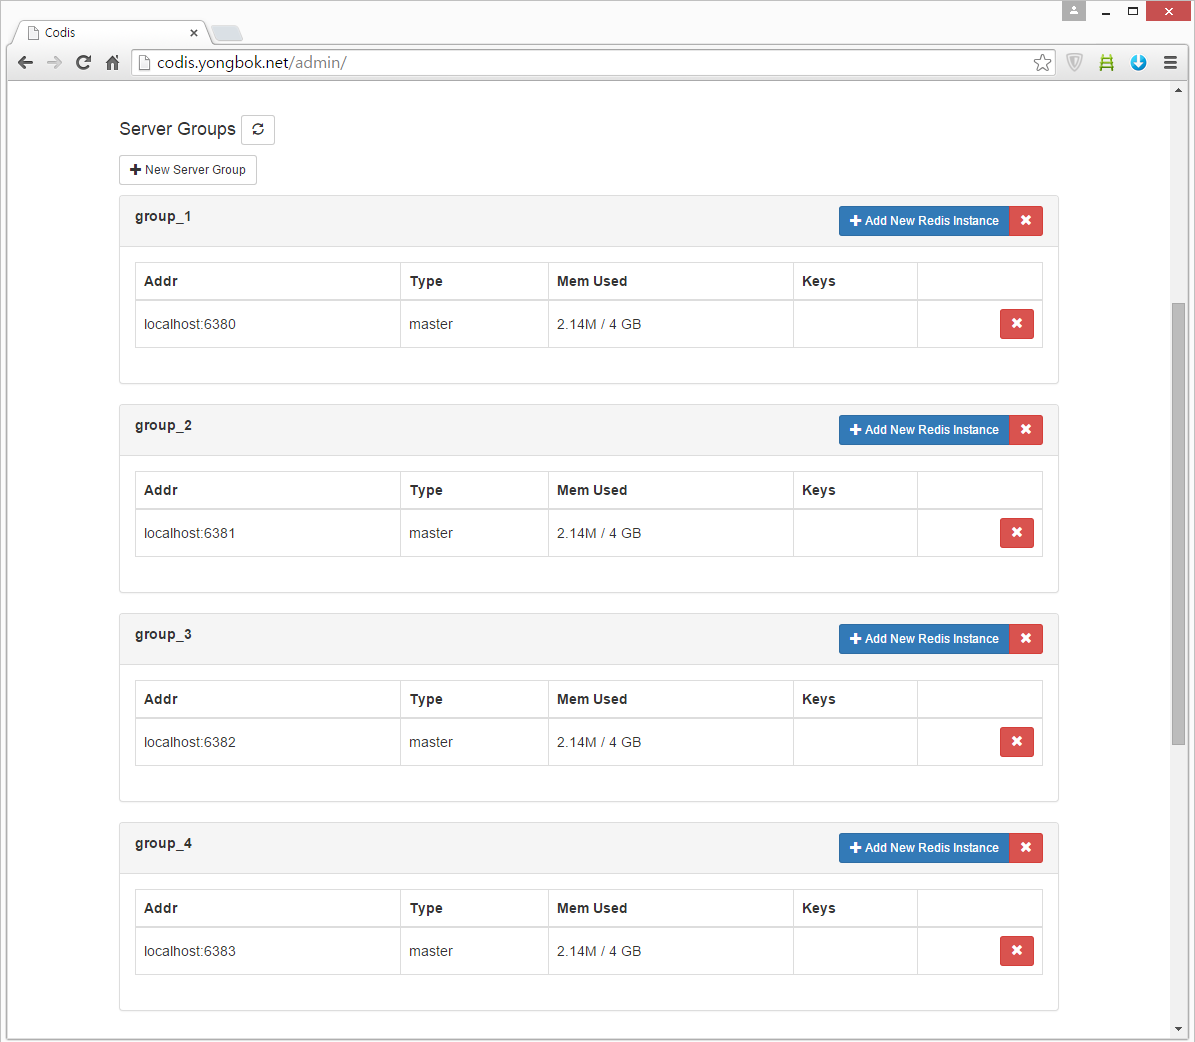1195x1042 pixels.
Task: Click the green ladder extension icon
Action: point(1107,63)
